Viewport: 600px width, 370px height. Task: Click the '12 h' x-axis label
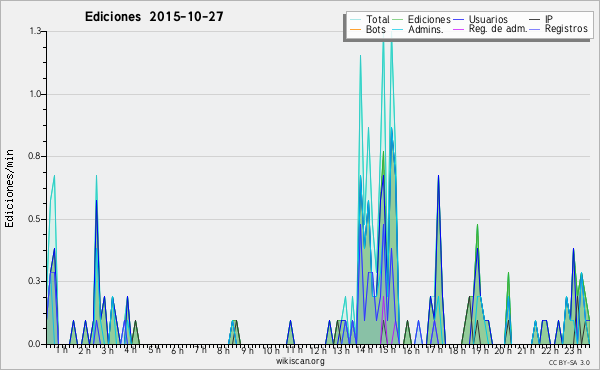pos(318,350)
